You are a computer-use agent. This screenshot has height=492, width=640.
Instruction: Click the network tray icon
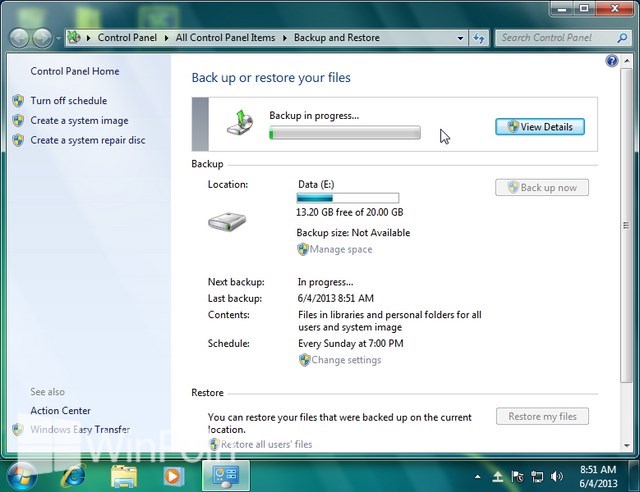(537, 476)
